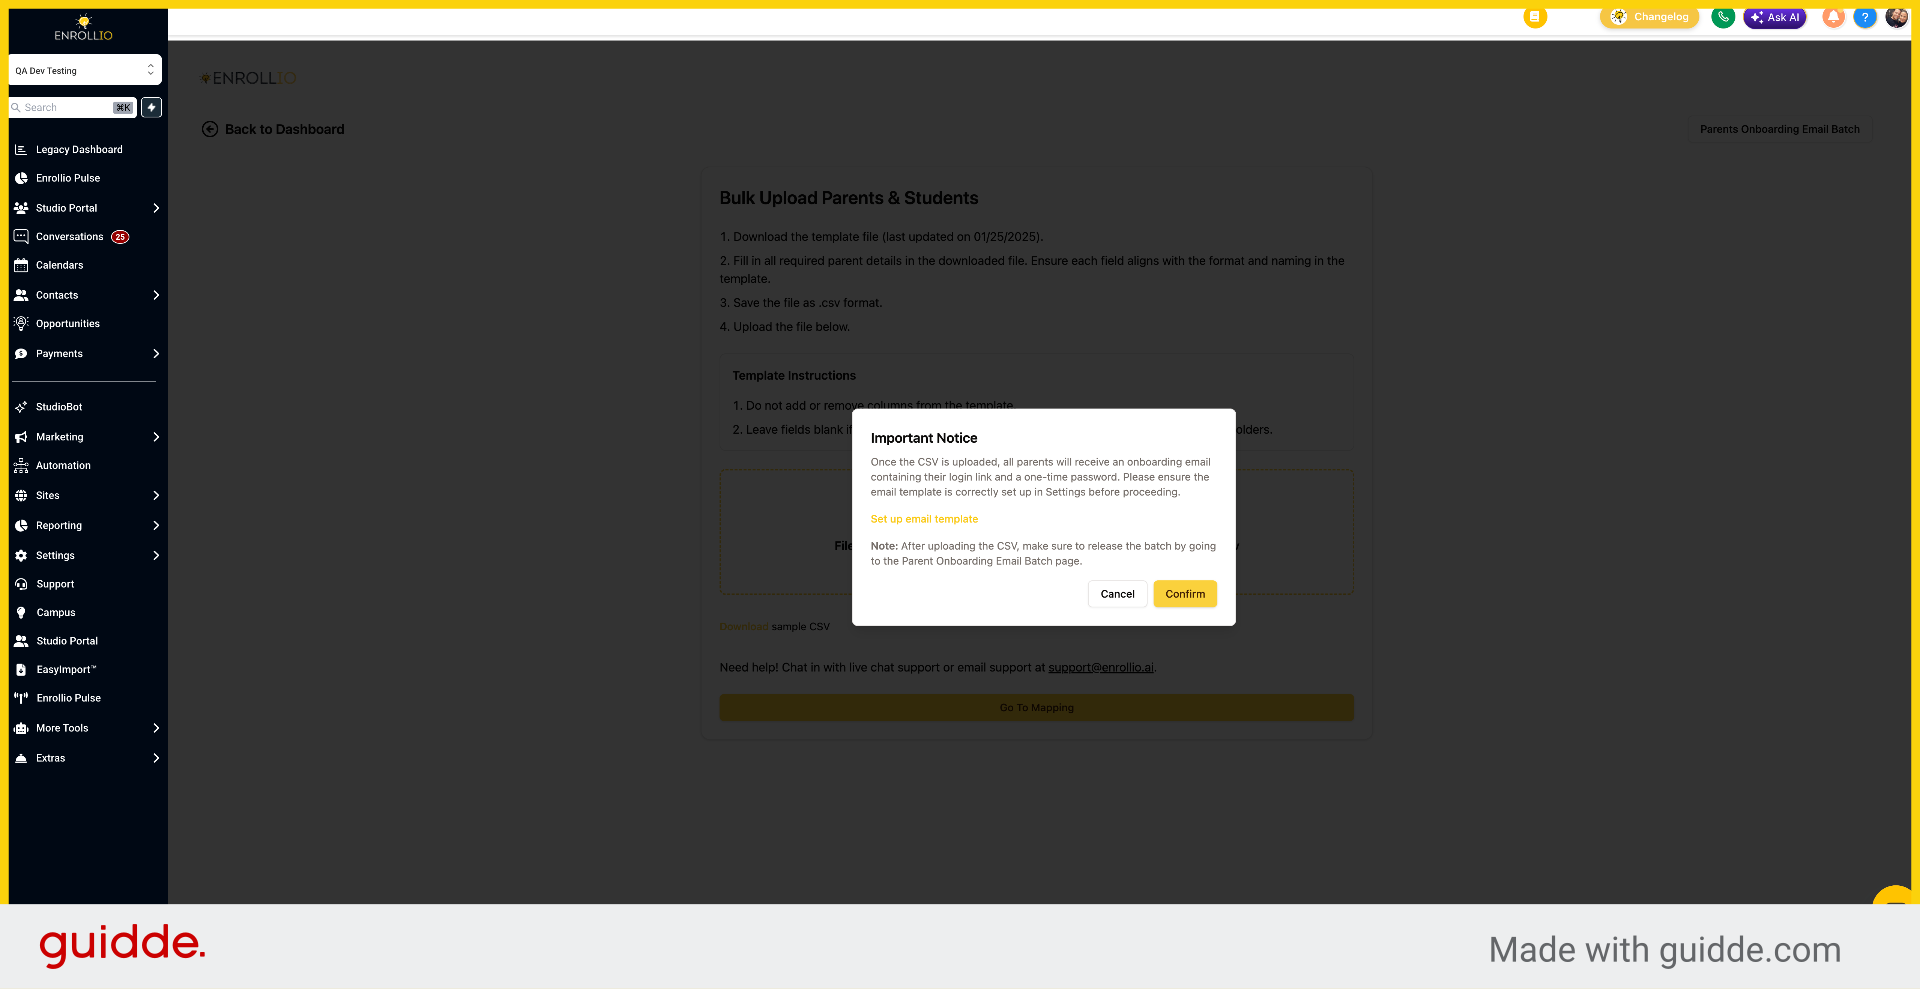Click the support@enrollio.ai email link

point(1101,667)
